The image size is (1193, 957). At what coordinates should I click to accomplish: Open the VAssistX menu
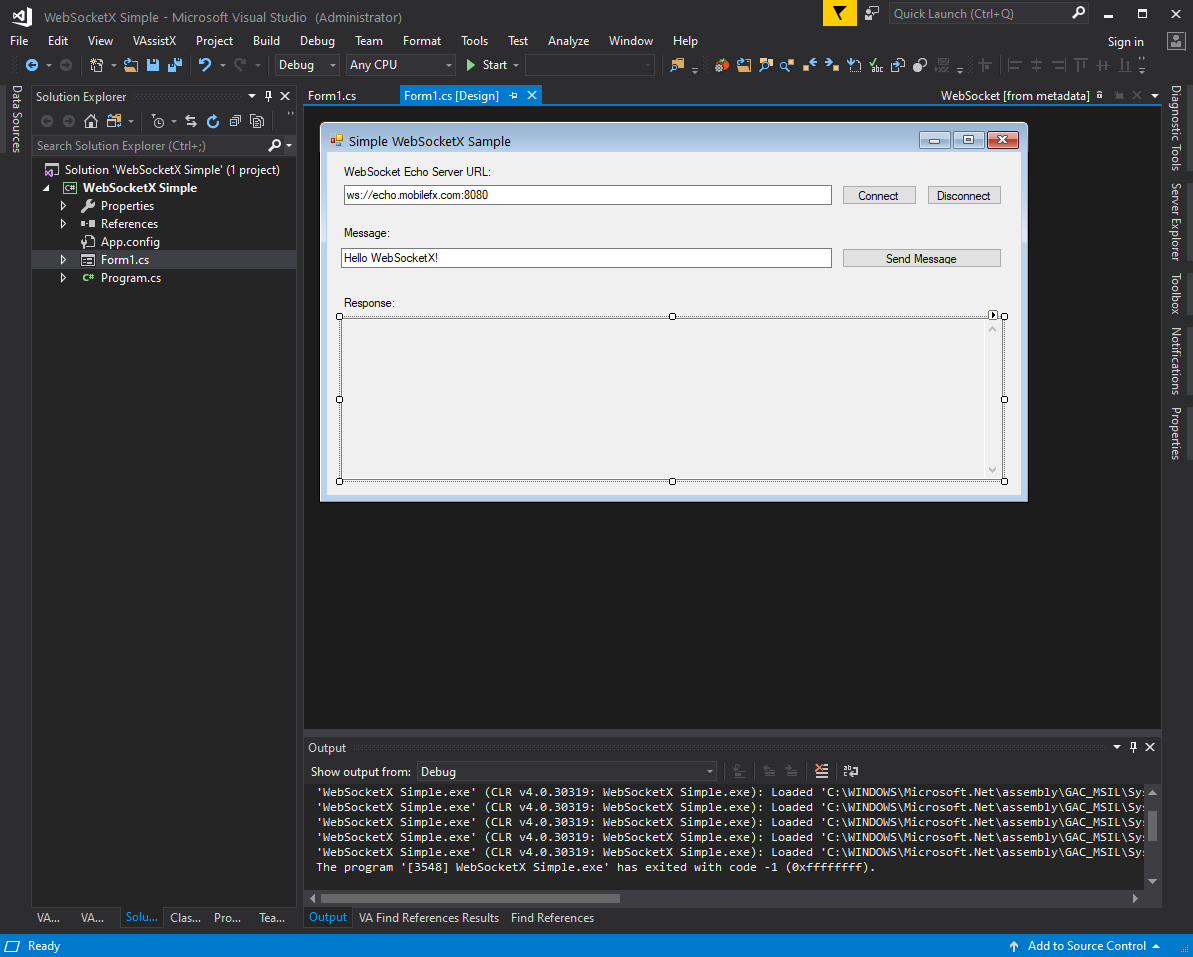point(154,41)
